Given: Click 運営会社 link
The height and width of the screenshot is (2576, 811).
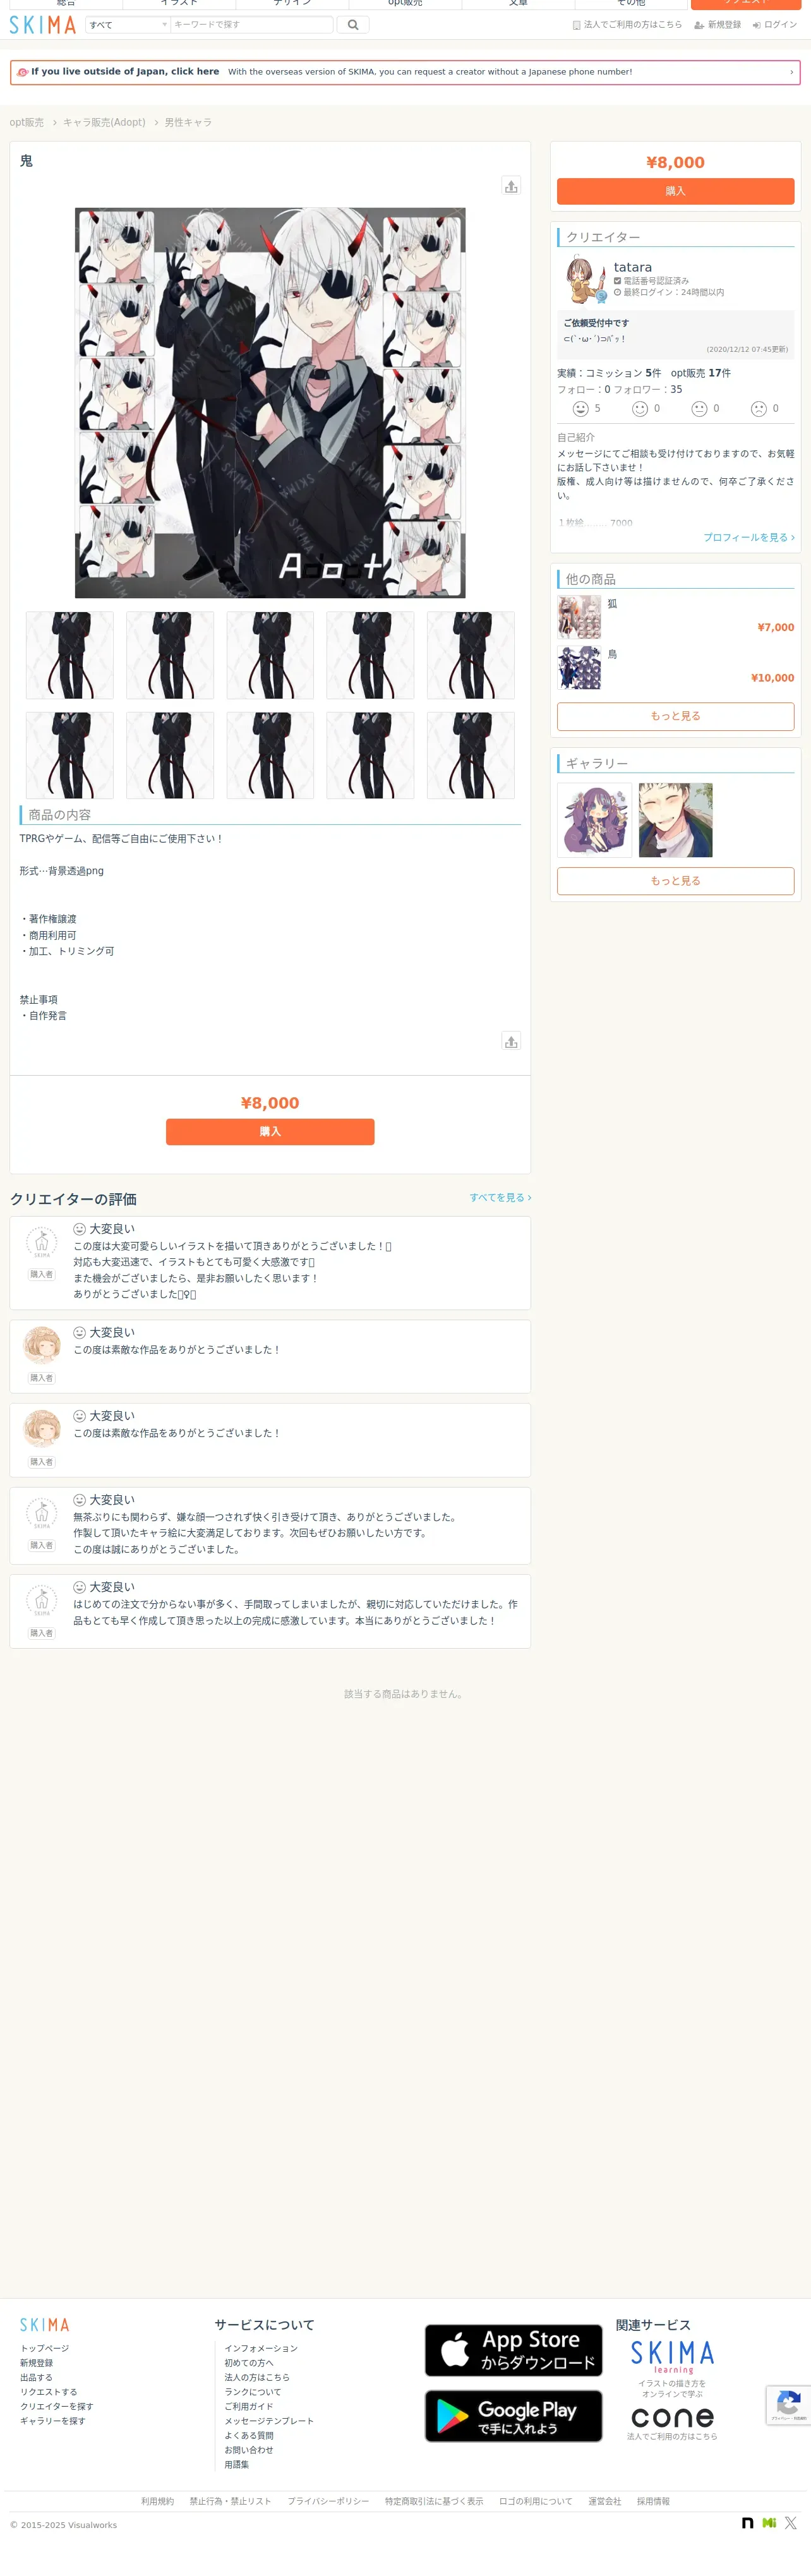Looking at the screenshot, I should tap(604, 2501).
